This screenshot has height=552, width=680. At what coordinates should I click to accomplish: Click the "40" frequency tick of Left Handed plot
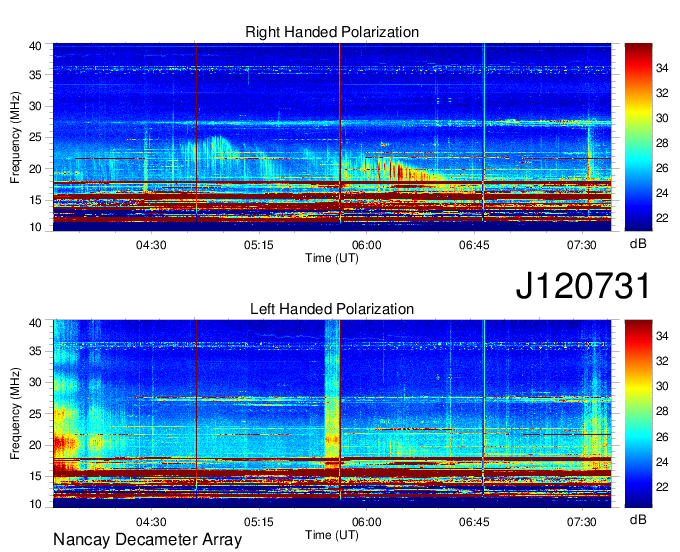36,323
